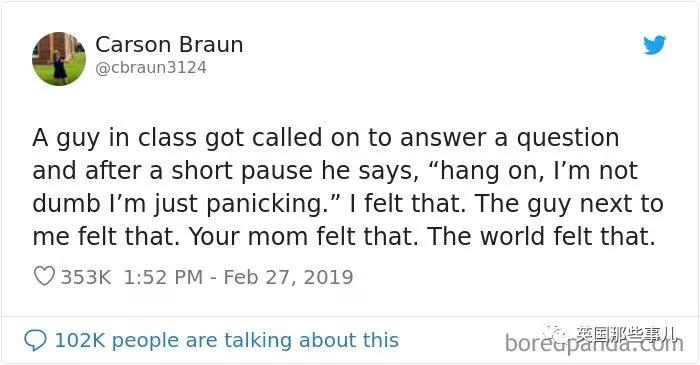Click the phrase 'hang on, I'm not'
Viewport: 700px width, 365px height.
pyautogui.click(x=538, y=171)
